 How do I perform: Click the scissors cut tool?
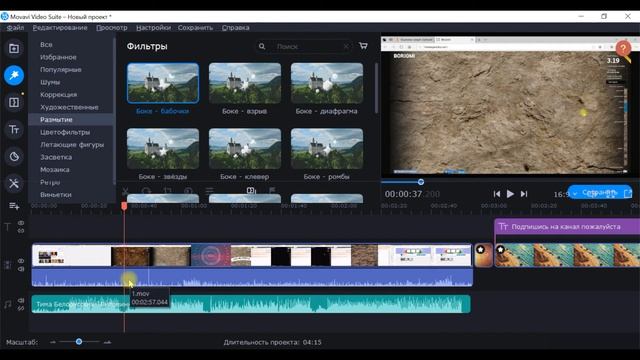point(125,191)
